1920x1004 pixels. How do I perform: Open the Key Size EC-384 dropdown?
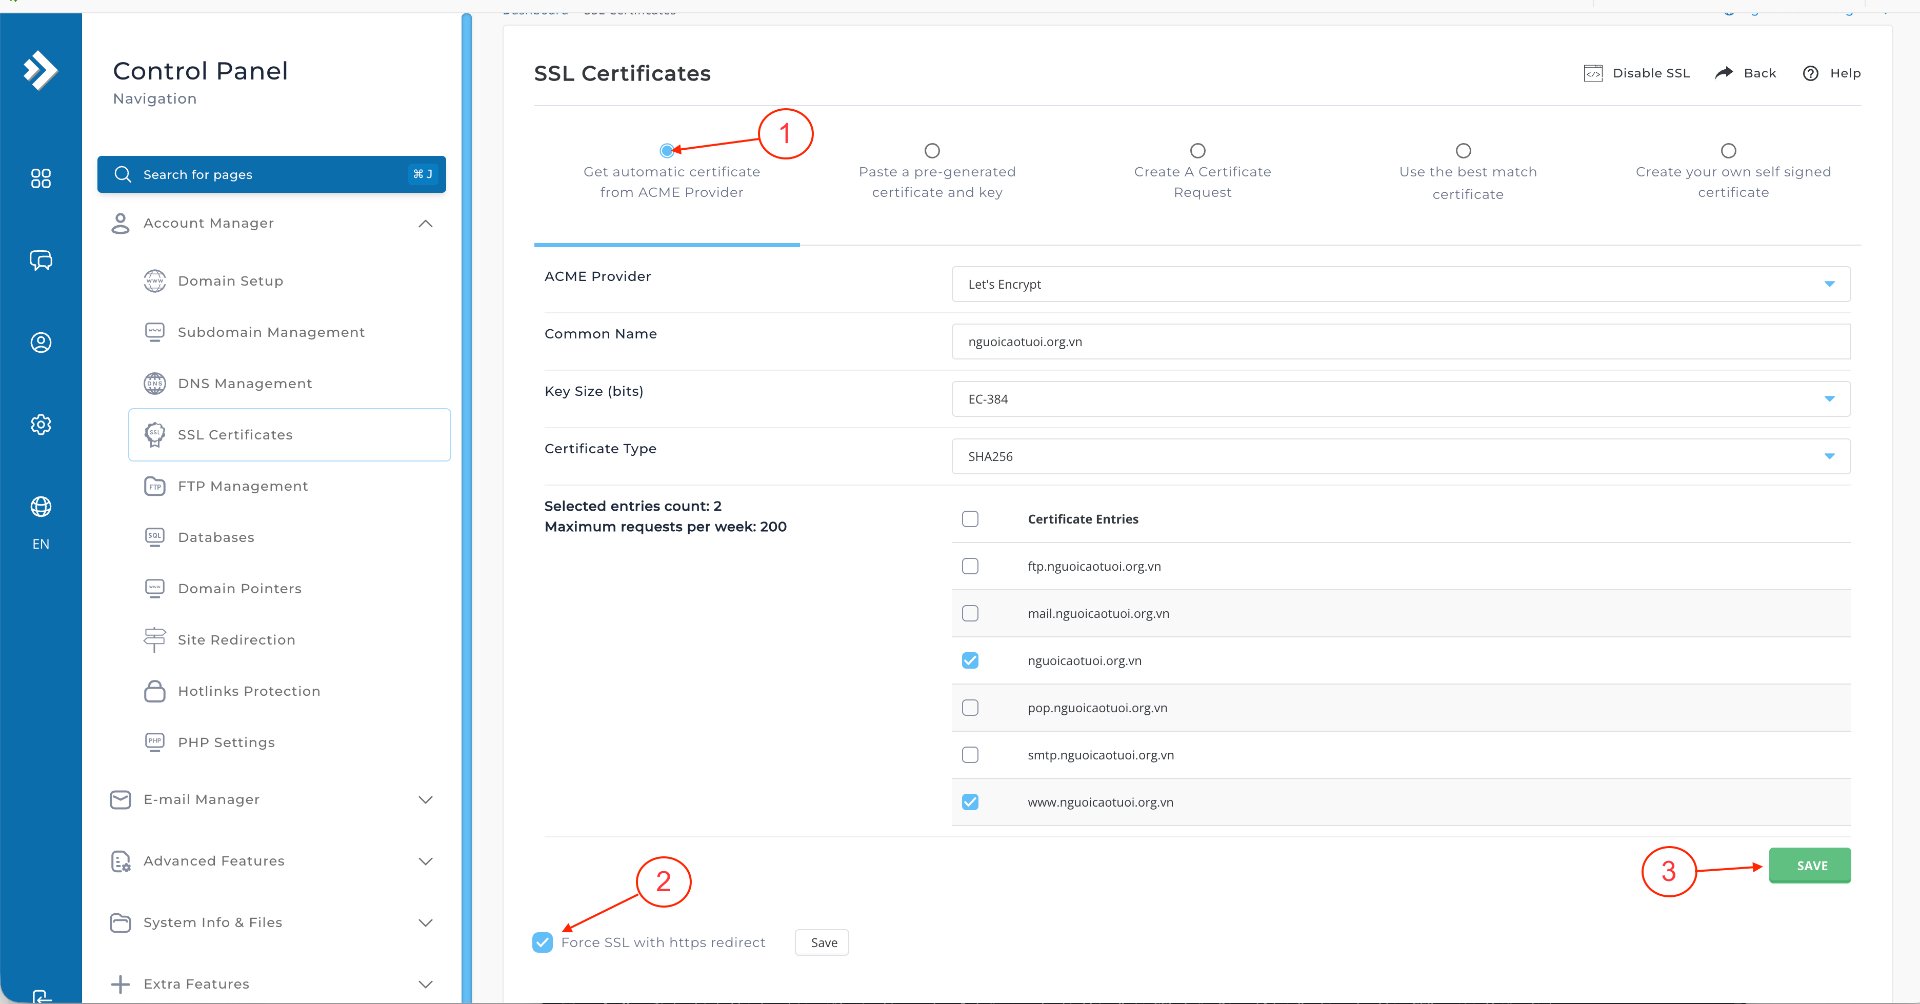pos(1400,399)
